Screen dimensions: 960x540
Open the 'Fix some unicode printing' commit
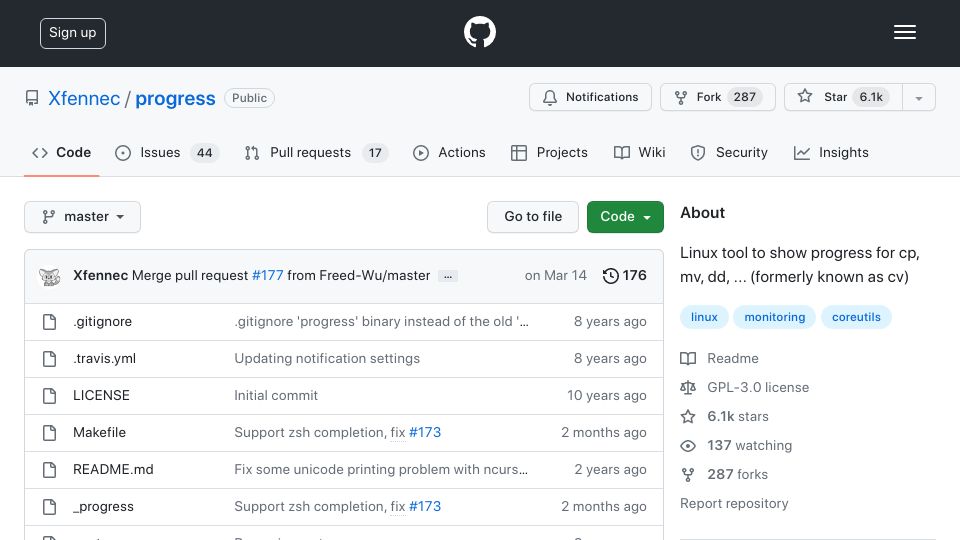(381, 470)
